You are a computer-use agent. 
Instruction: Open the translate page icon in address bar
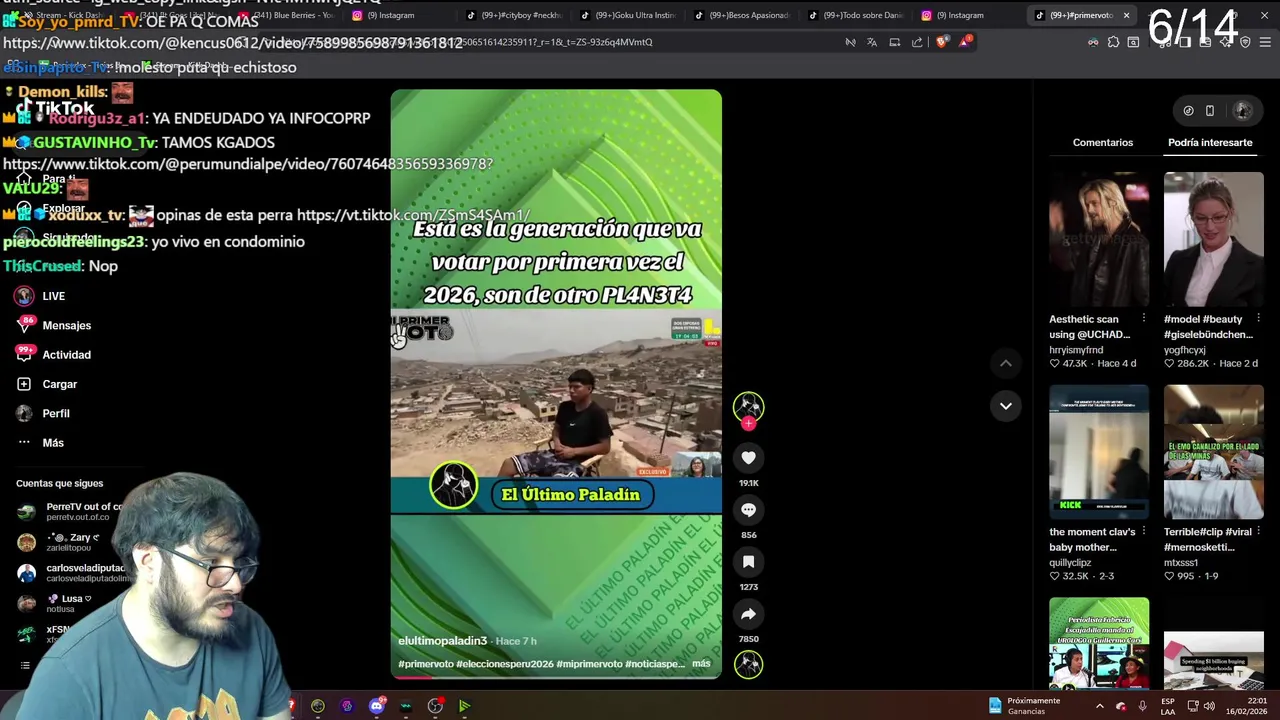(x=872, y=42)
